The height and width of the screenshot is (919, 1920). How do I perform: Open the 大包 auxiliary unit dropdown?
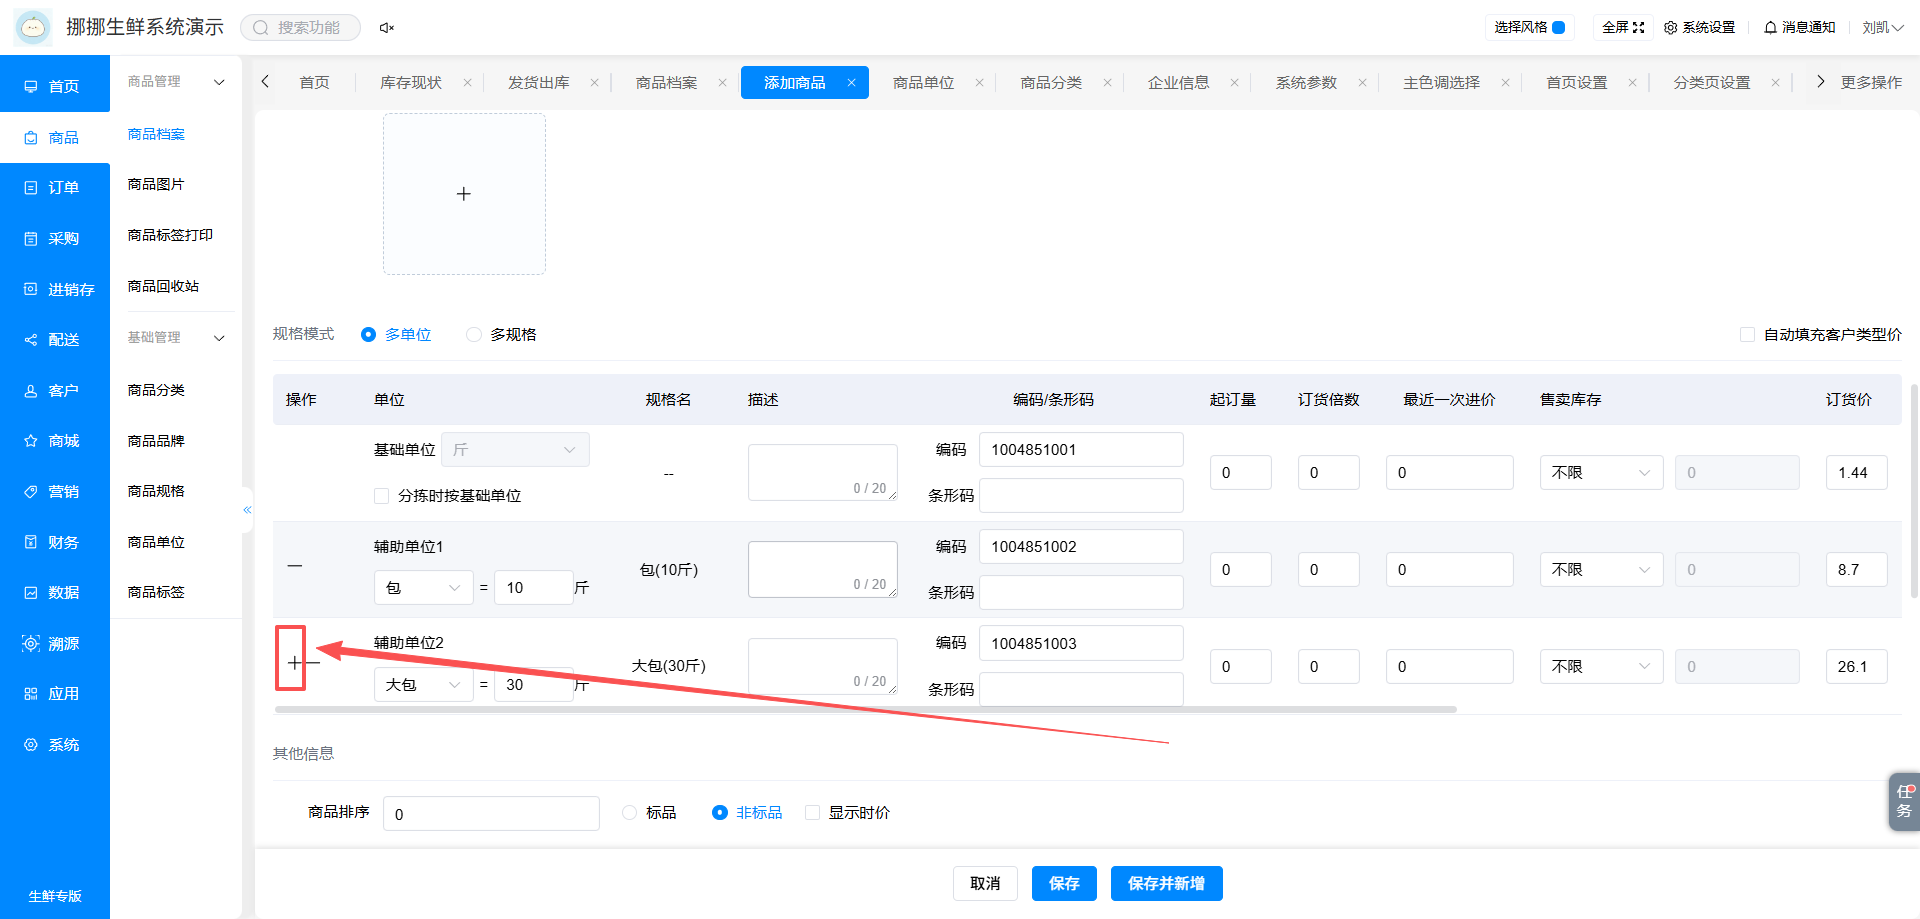pos(424,685)
